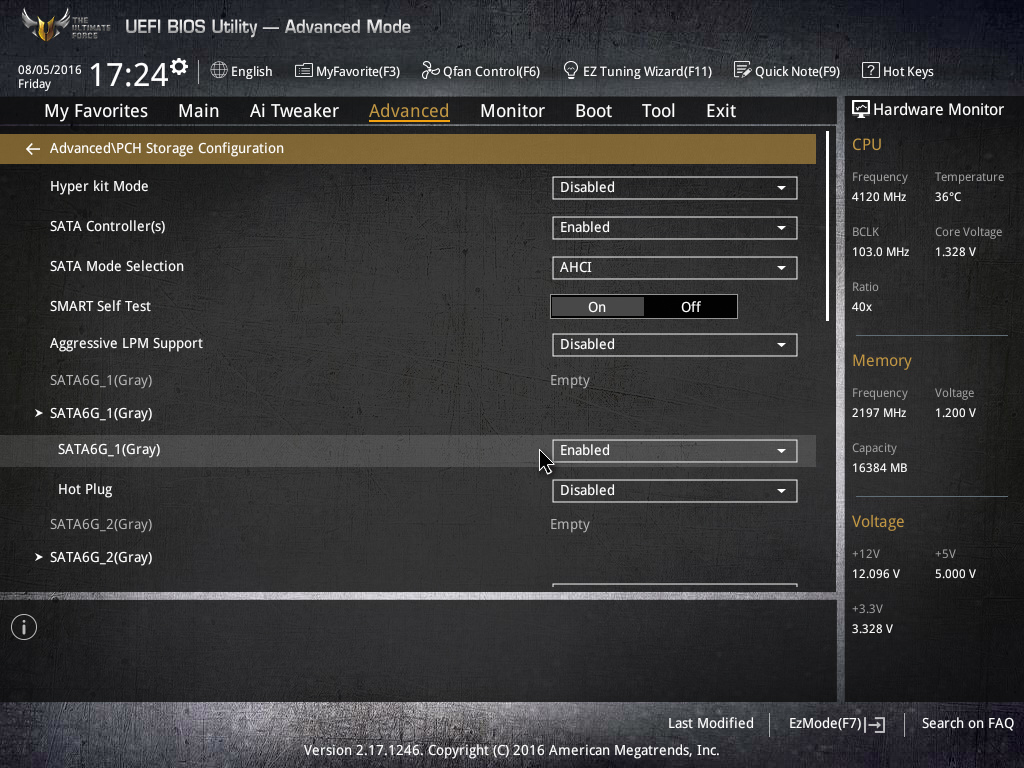Select the Advanced tab

coord(409,111)
